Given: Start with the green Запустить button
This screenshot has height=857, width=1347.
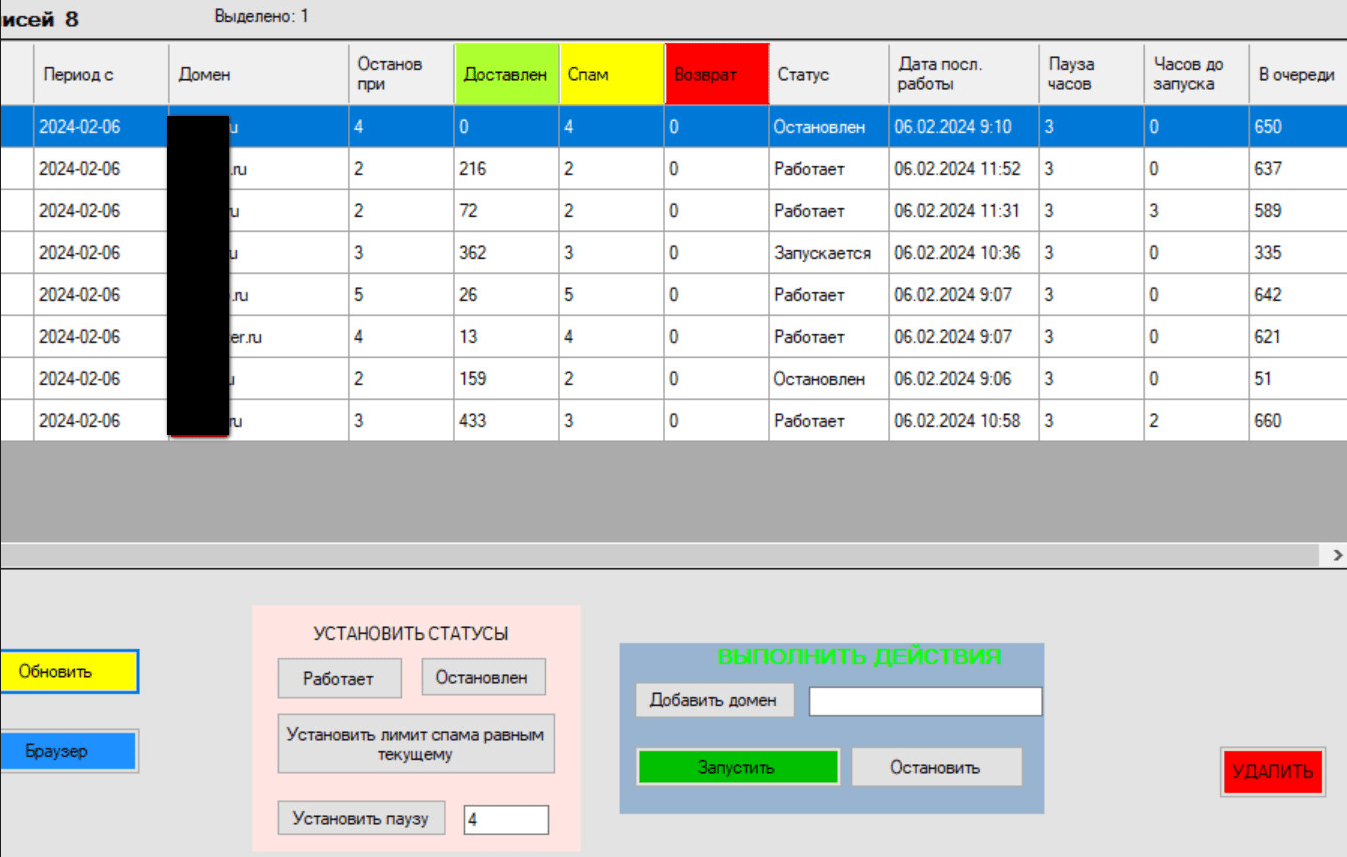Looking at the screenshot, I should point(738,767).
